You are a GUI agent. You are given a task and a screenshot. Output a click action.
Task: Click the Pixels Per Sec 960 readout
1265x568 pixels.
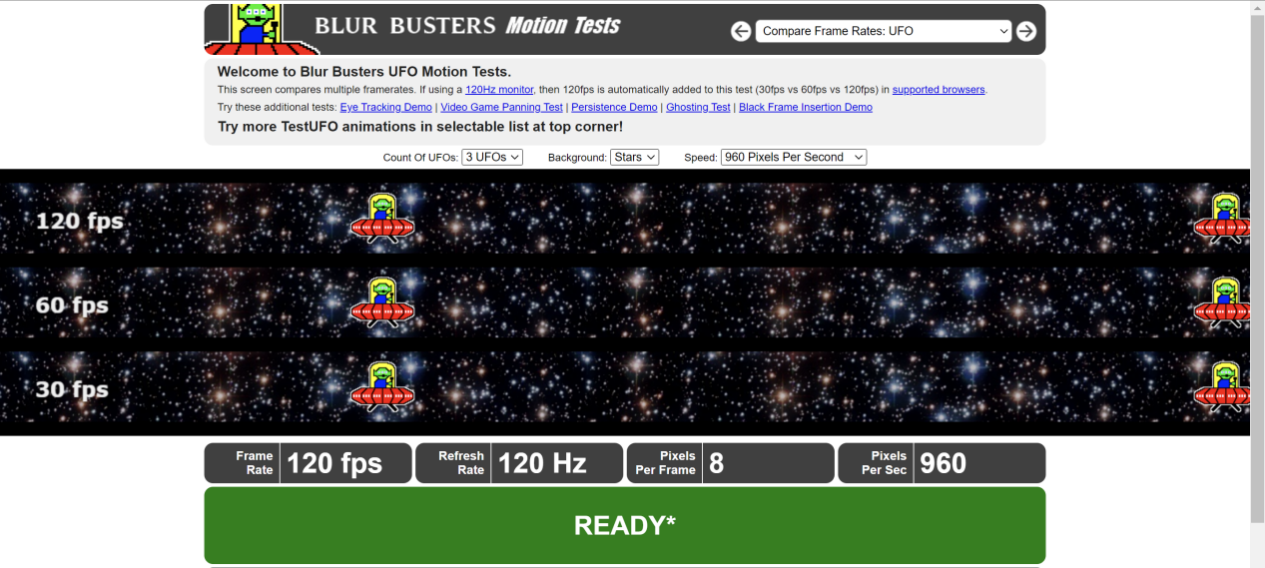941,463
